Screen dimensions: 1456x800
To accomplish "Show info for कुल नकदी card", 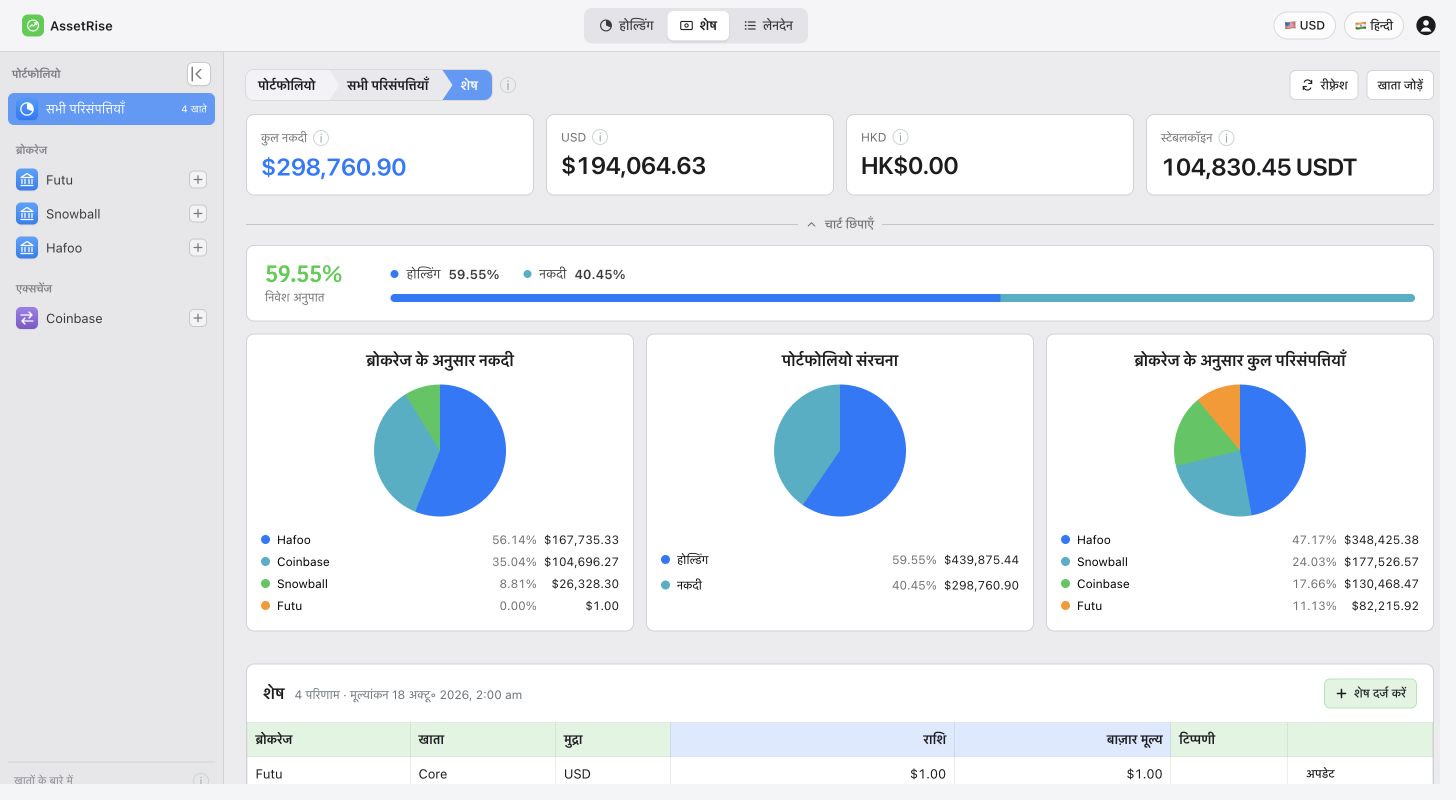I will tap(322, 138).
